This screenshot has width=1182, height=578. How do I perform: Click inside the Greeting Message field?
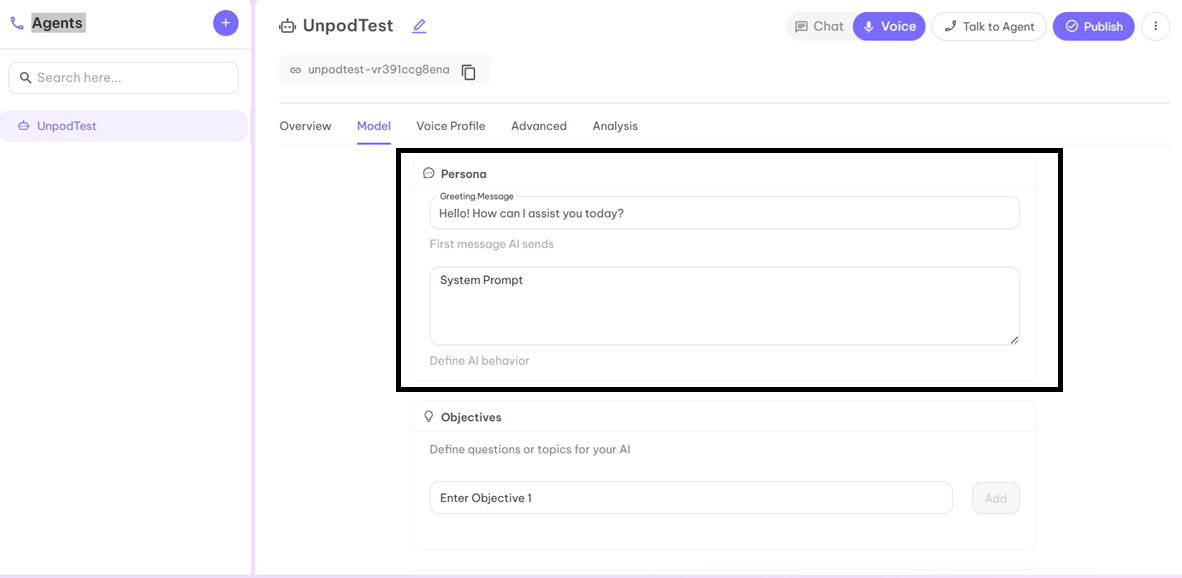(x=724, y=212)
